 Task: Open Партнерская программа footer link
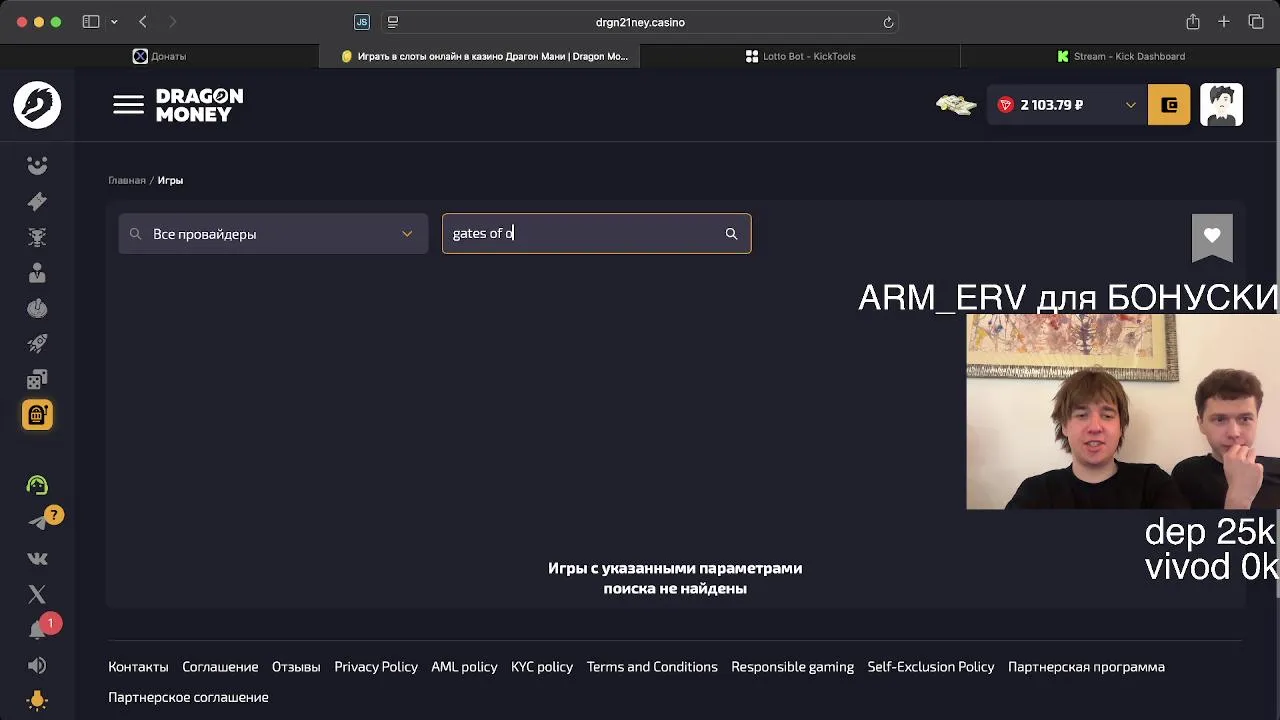pyautogui.click(x=1086, y=667)
